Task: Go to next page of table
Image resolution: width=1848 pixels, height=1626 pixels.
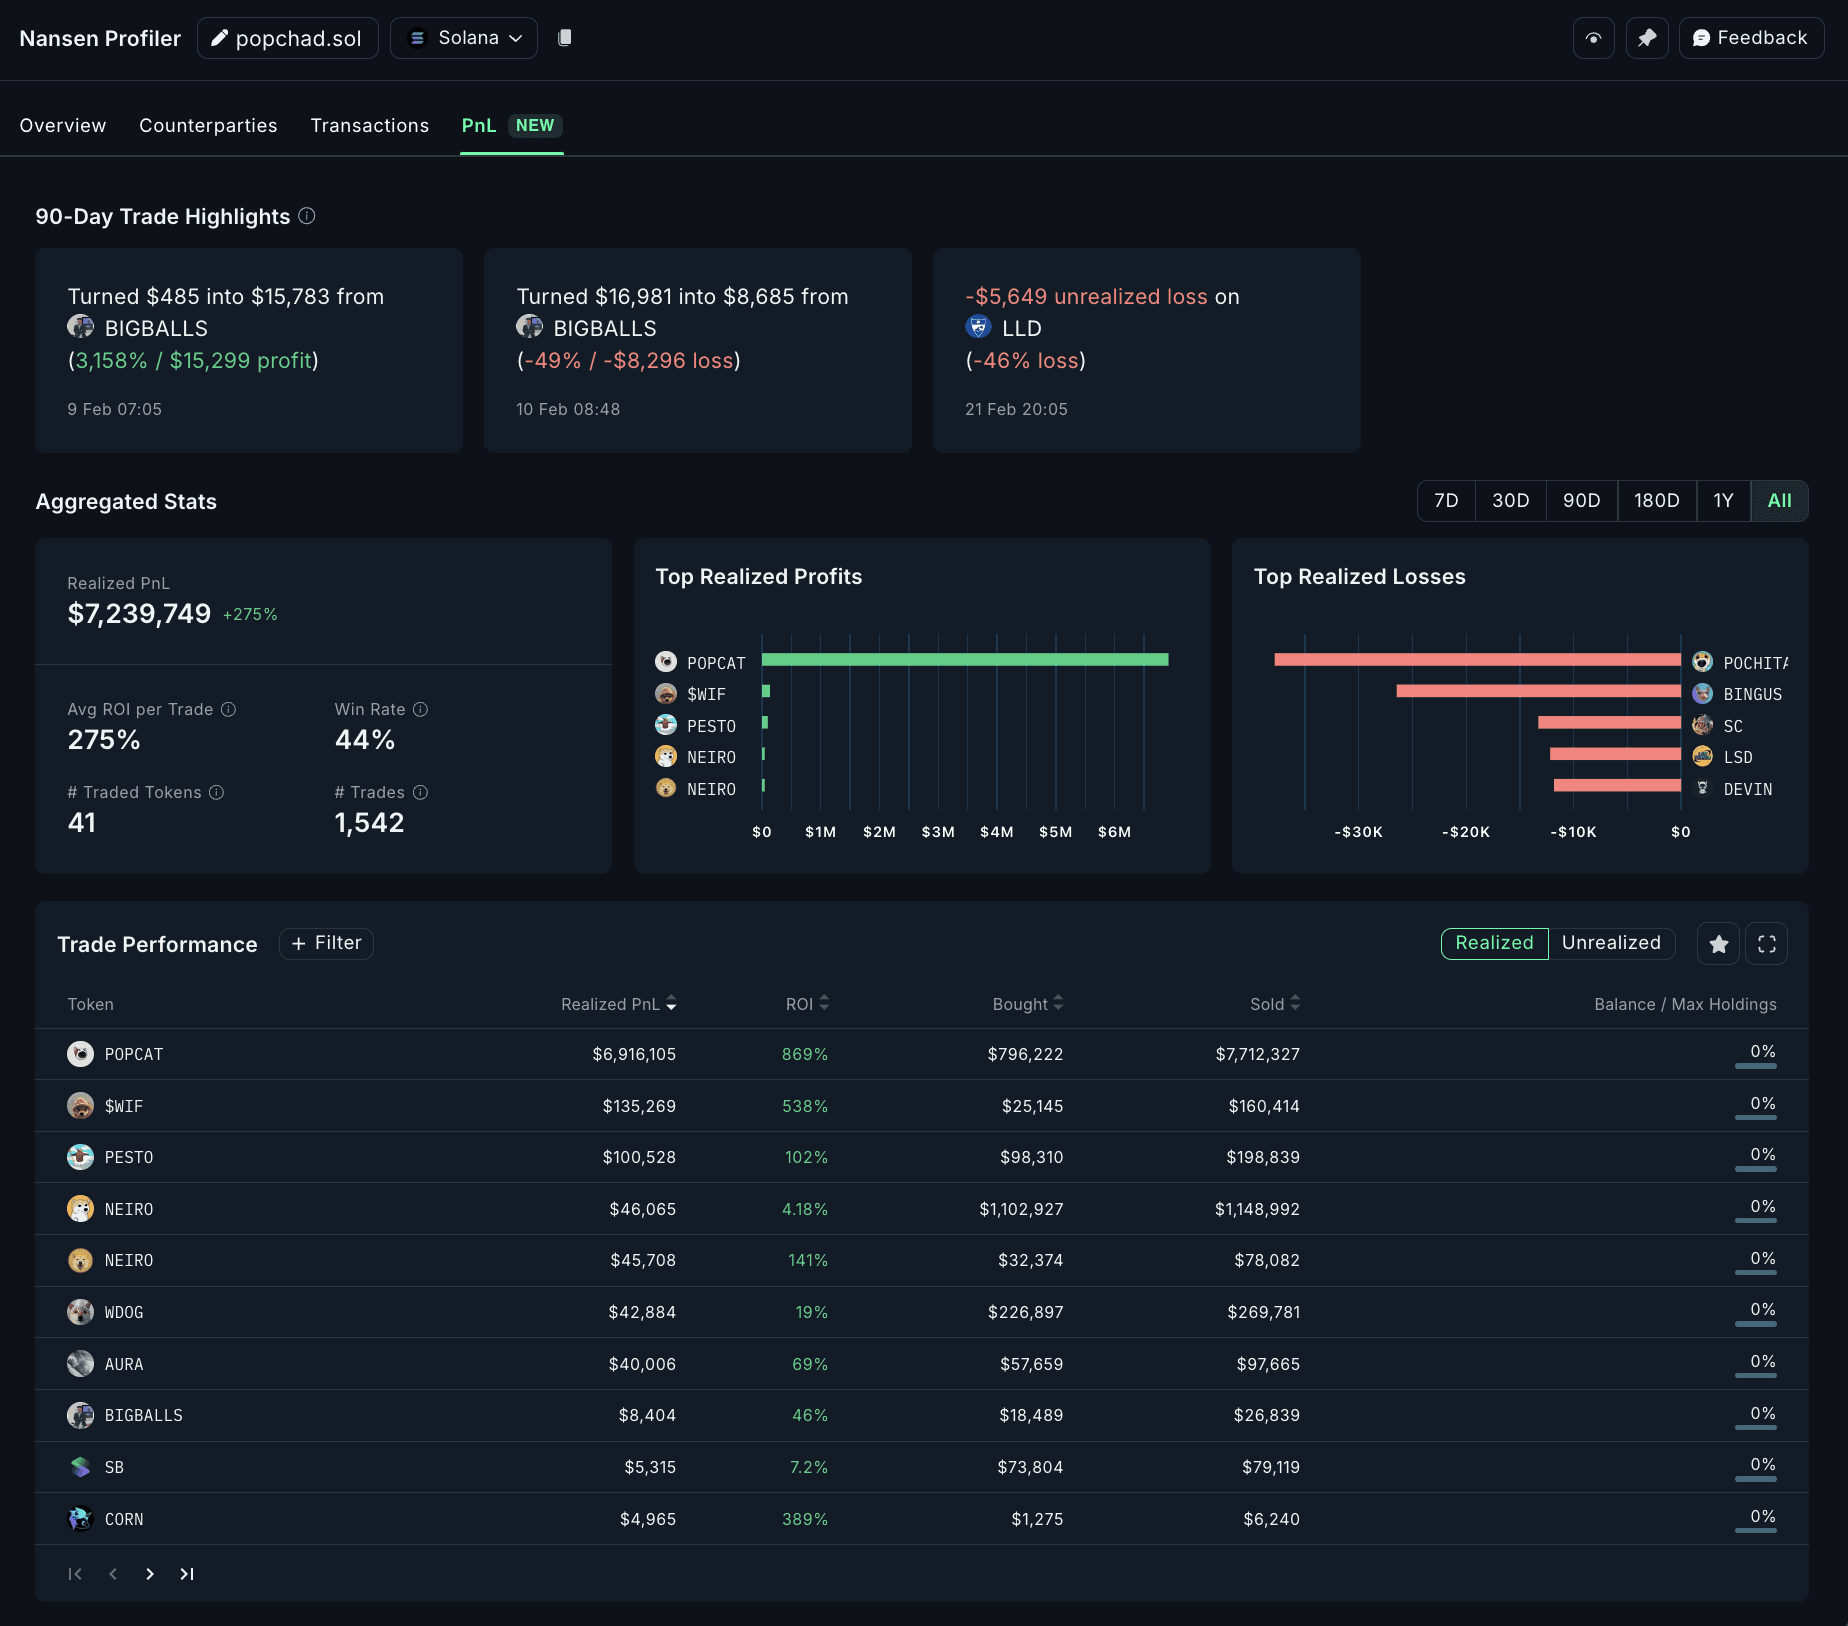Action: [150, 1574]
